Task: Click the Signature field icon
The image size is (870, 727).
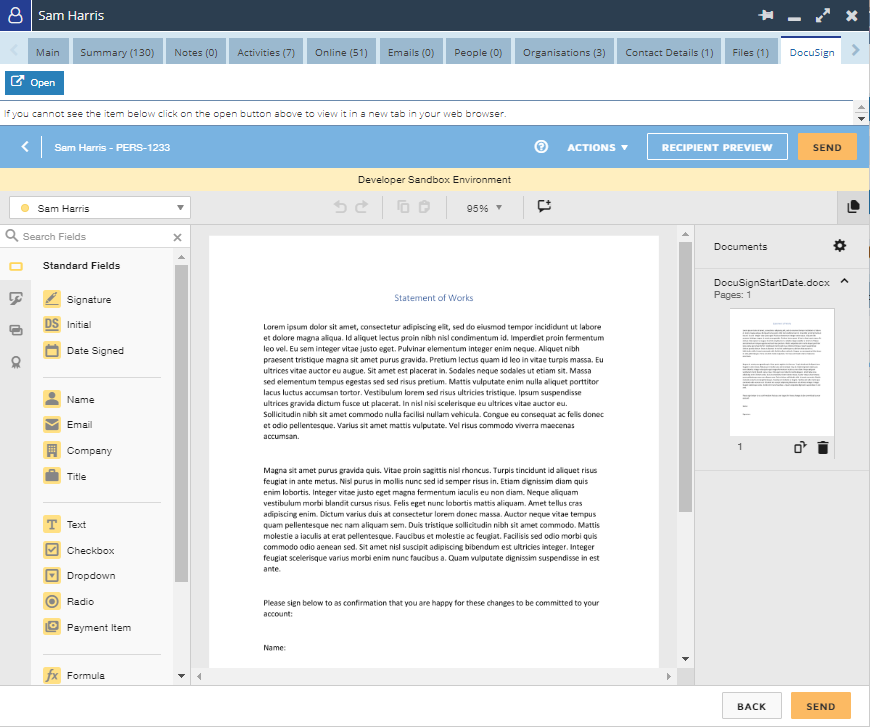Action: pyautogui.click(x=52, y=299)
